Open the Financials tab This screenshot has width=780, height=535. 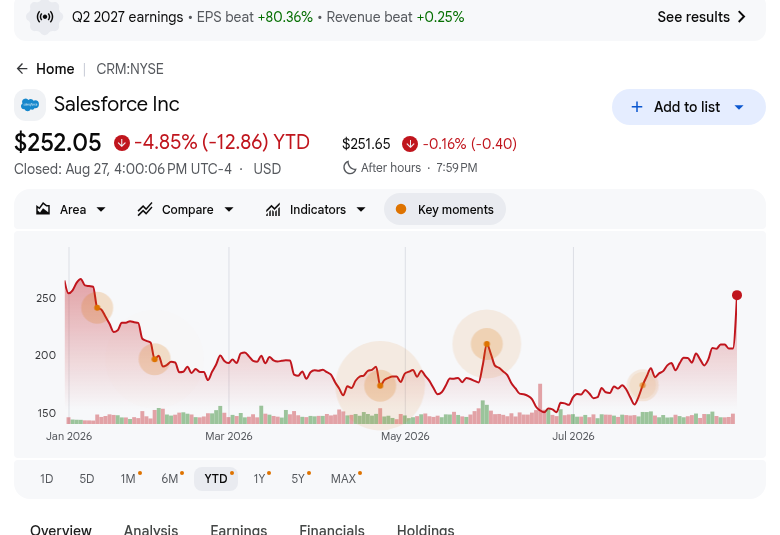click(x=332, y=529)
